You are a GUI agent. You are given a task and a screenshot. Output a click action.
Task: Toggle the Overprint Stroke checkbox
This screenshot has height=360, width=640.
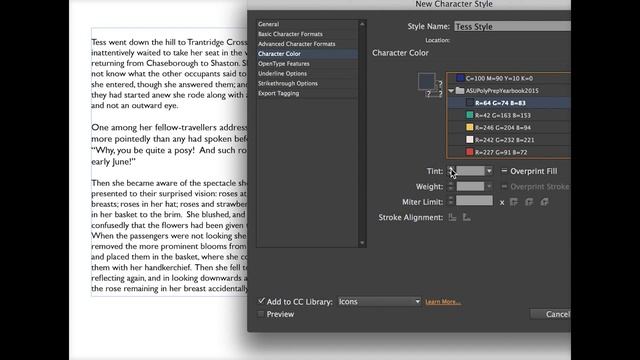pyautogui.click(x=504, y=187)
